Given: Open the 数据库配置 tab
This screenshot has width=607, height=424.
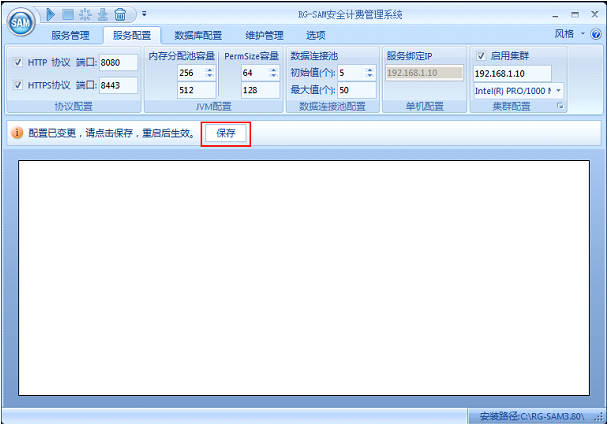Looking at the screenshot, I should 198,36.
